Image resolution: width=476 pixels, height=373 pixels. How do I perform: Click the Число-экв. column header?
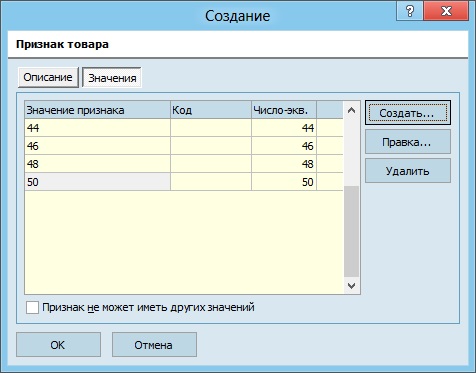pyautogui.click(x=284, y=110)
